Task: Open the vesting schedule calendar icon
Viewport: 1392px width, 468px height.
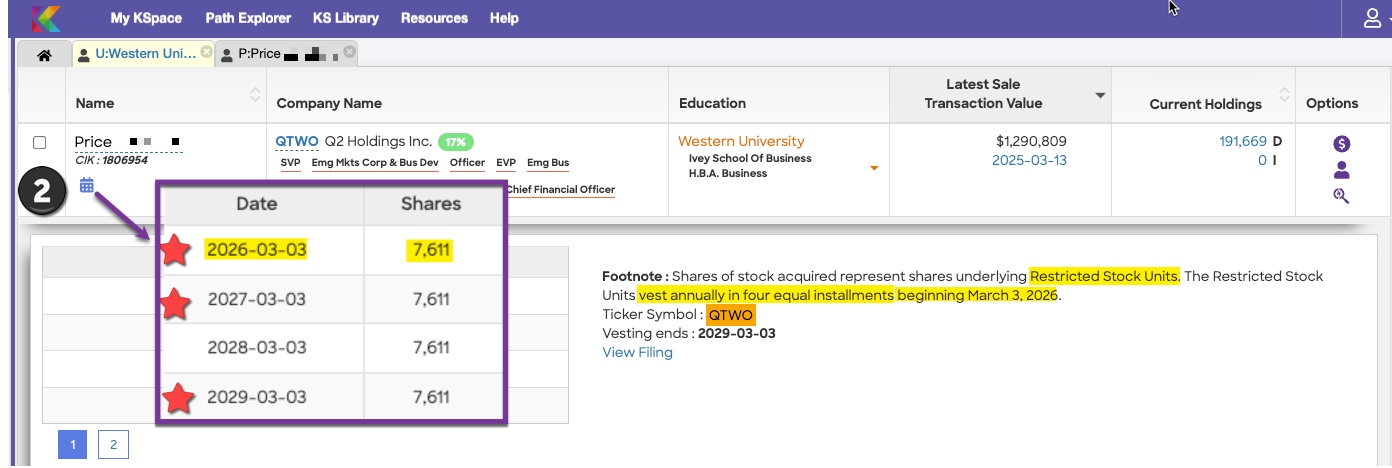Action: pyautogui.click(x=87, y=185)
